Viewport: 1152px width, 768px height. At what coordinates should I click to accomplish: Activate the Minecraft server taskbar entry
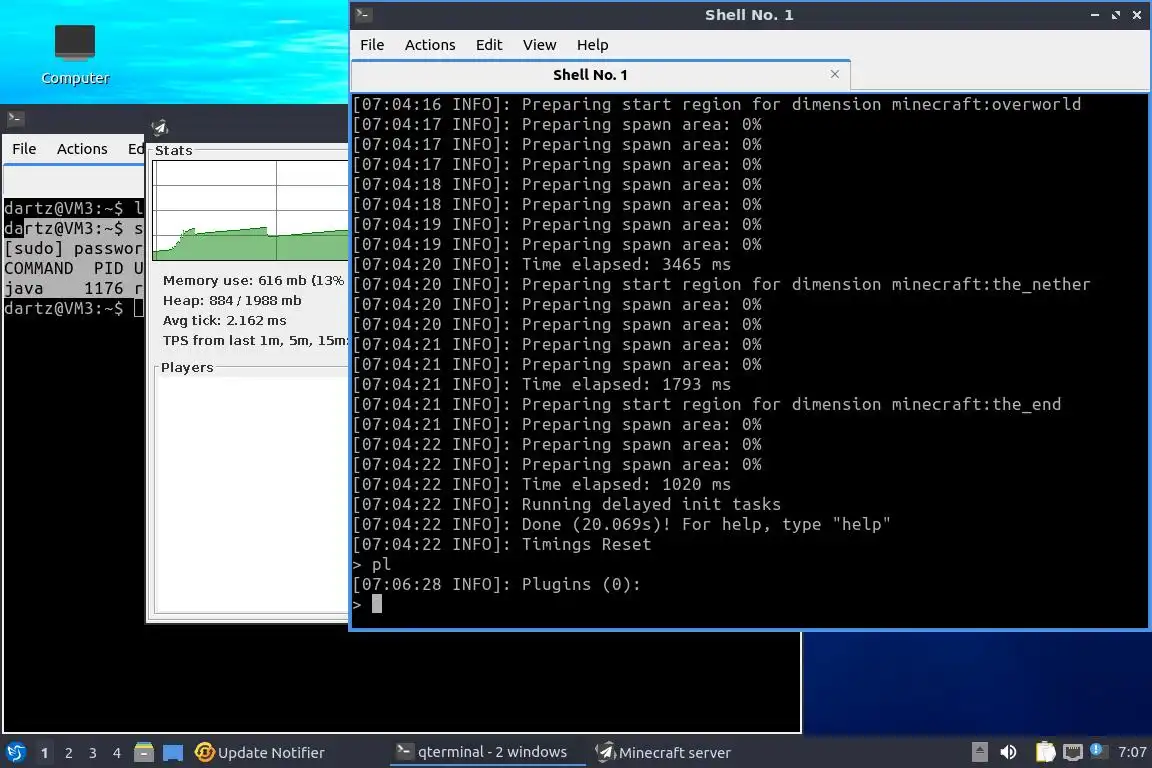coord(663,753)
